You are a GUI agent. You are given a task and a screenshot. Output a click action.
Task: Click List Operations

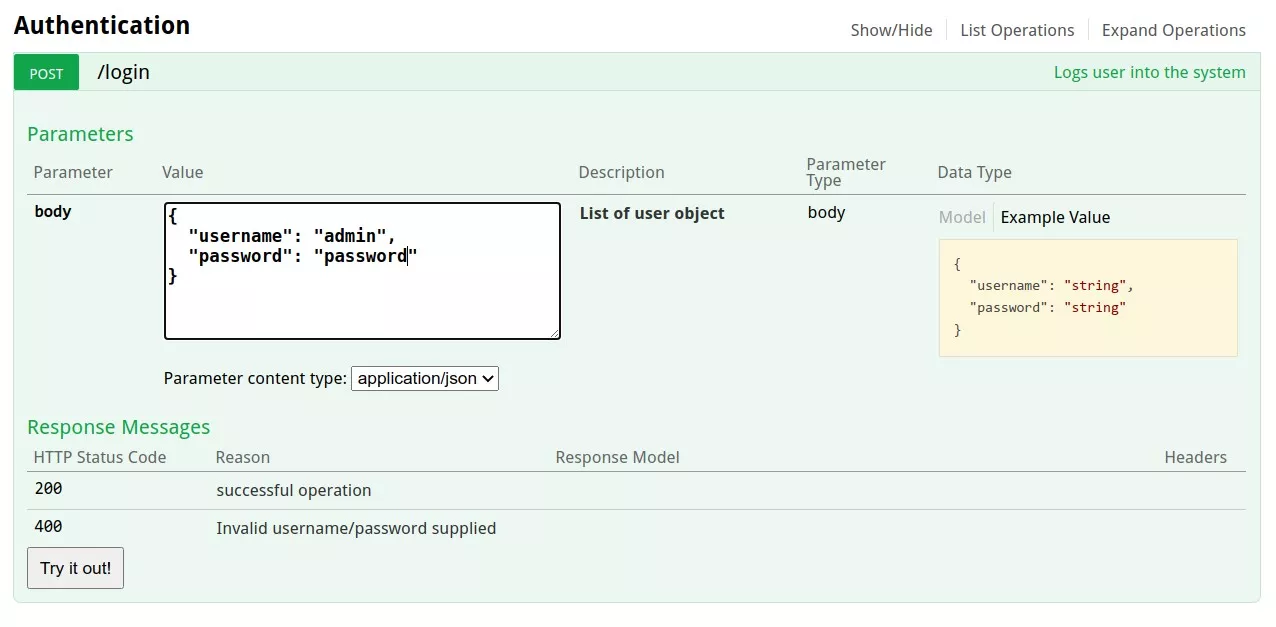(1017, 30)
